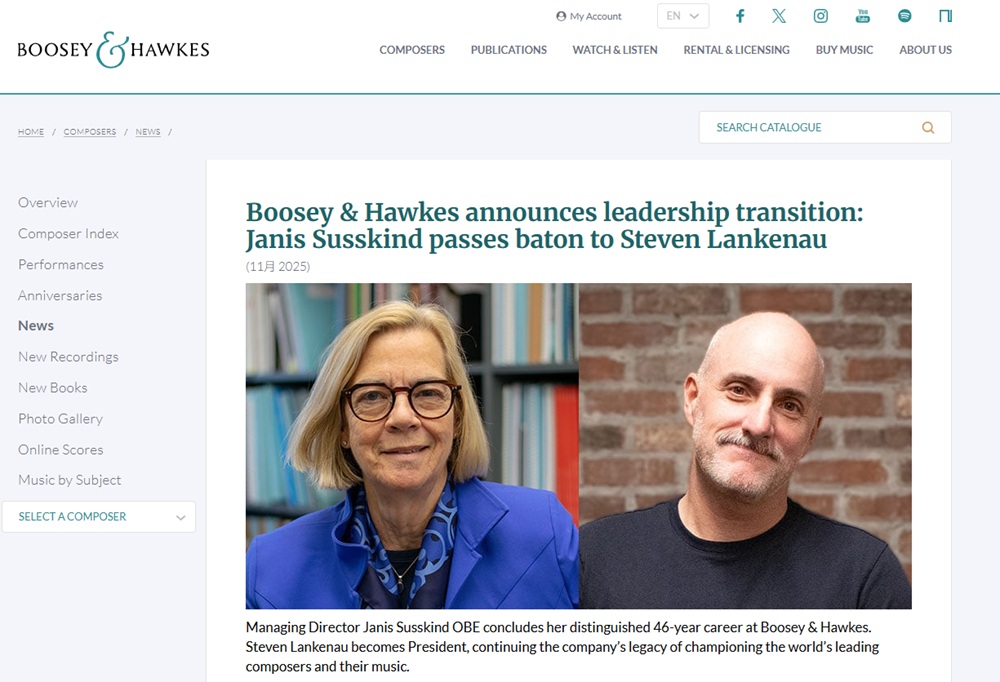The height and width of the screenshot is (682, 1000).
Task: Click the Janis Susskind and Steven Lankenau photo
Action: pos(578,446)
